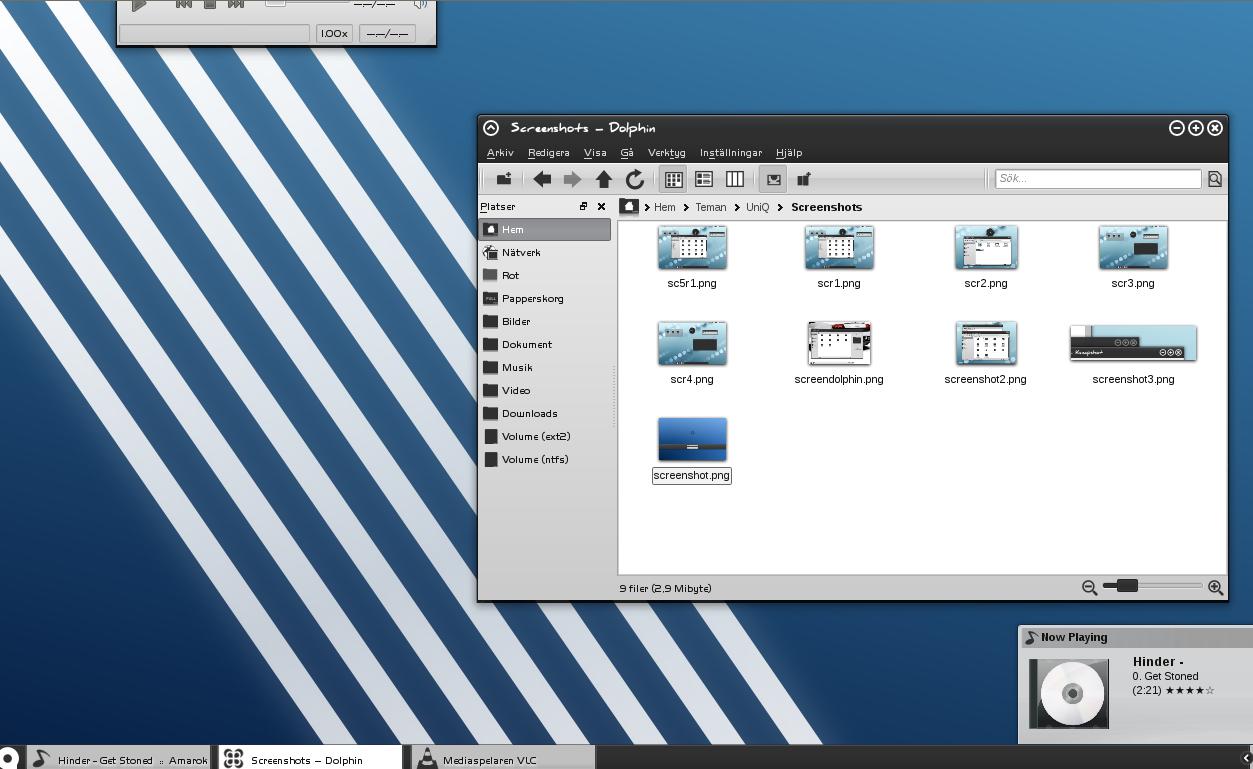
Task: Click the home icon in the breadcrumb bar
Action: 628,206
